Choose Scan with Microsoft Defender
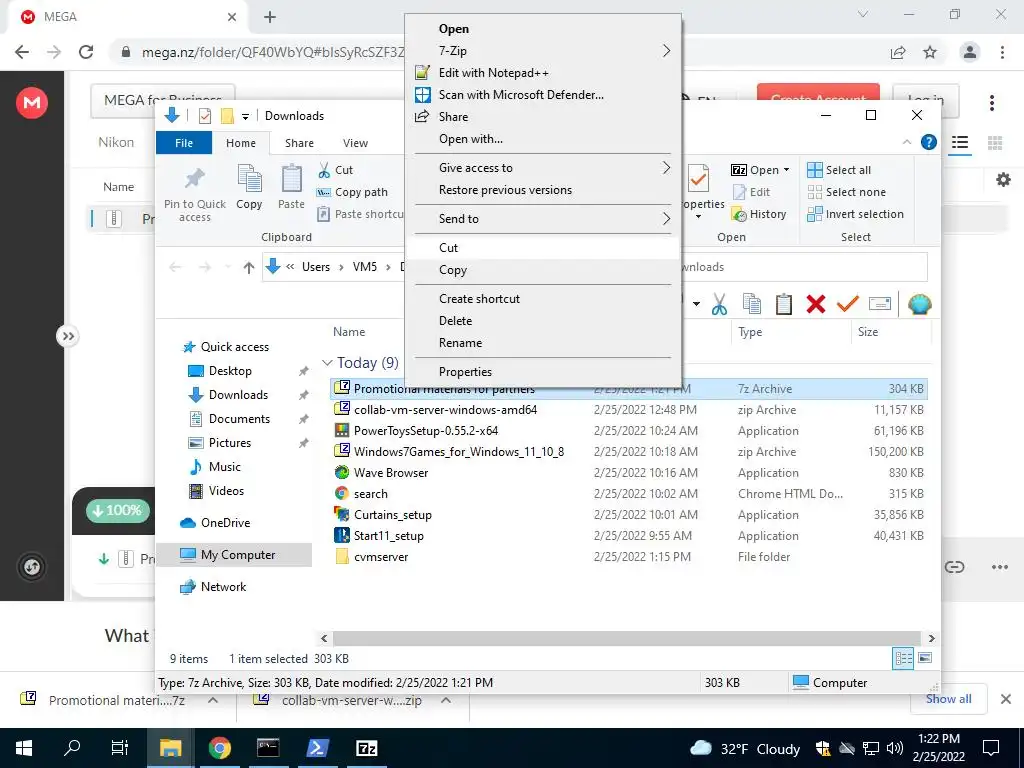Viewport: 1024px width, 768px height. coord(542,95)
